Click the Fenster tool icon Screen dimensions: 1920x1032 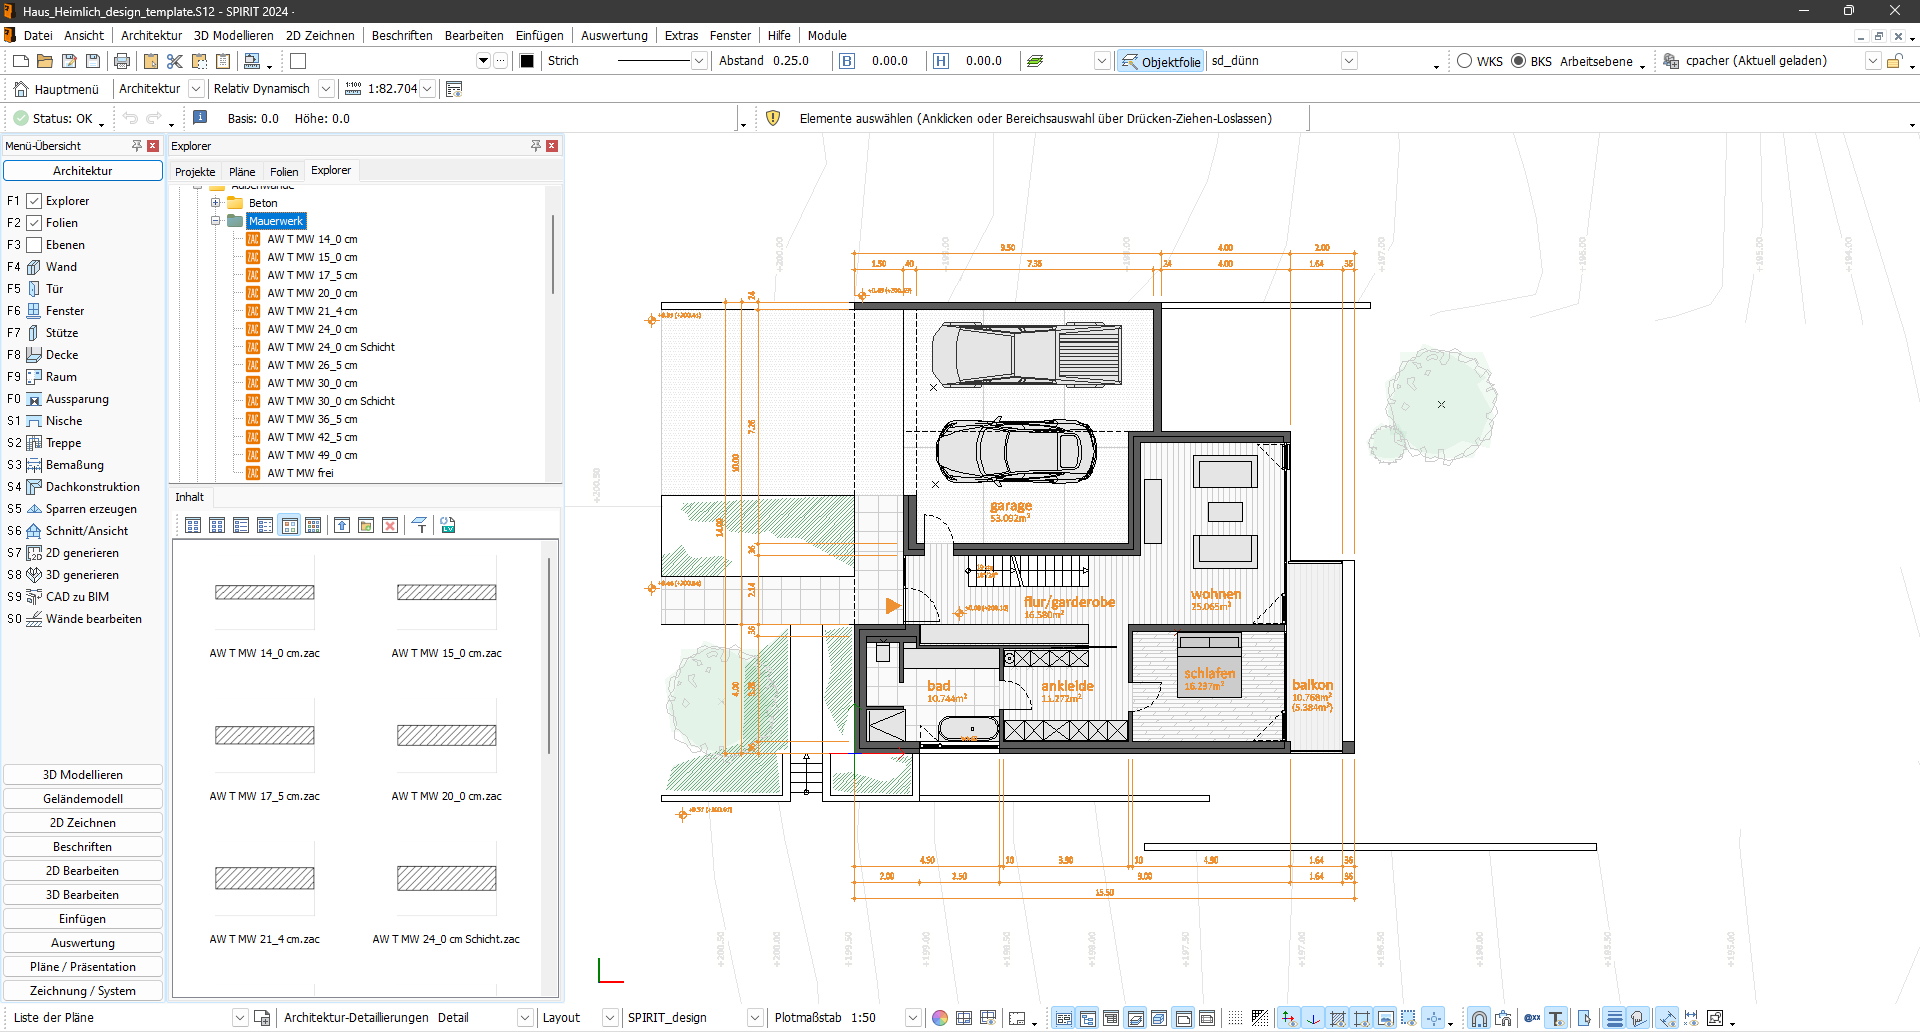click(34, 311)
